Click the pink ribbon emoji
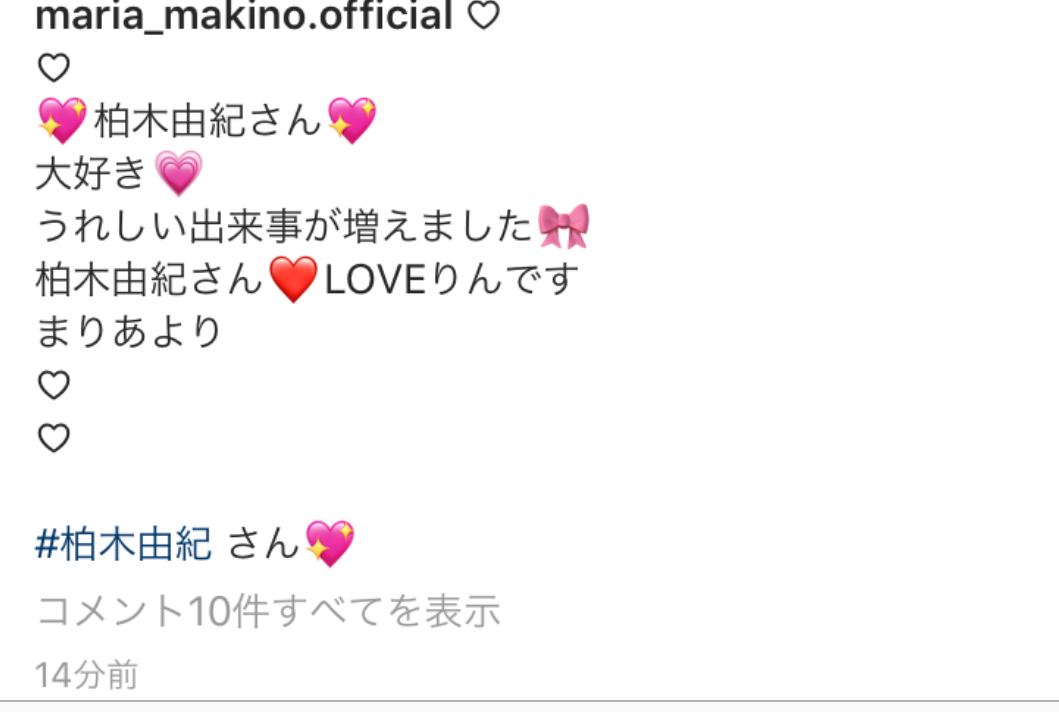 [x=563, y=226]
